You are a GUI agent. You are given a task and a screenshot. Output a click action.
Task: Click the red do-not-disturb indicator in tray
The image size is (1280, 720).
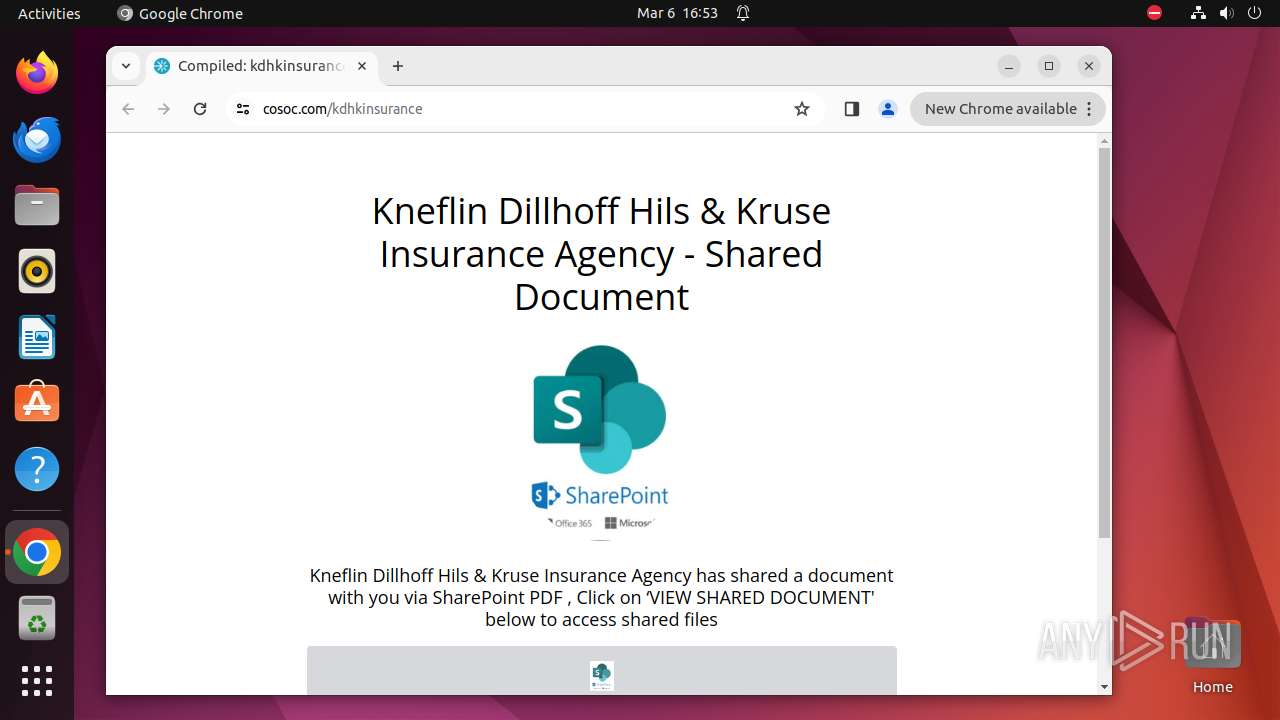click(1154, 13)
